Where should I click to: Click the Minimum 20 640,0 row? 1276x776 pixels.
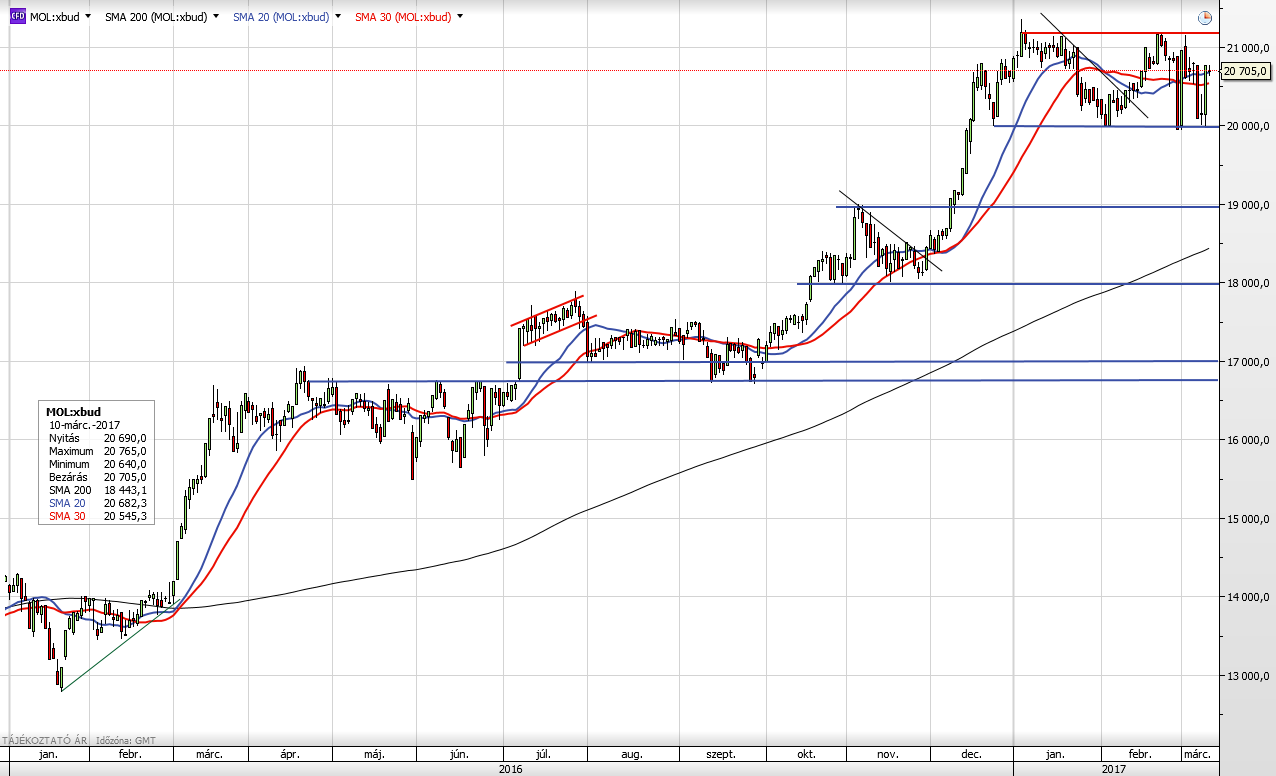97,464
